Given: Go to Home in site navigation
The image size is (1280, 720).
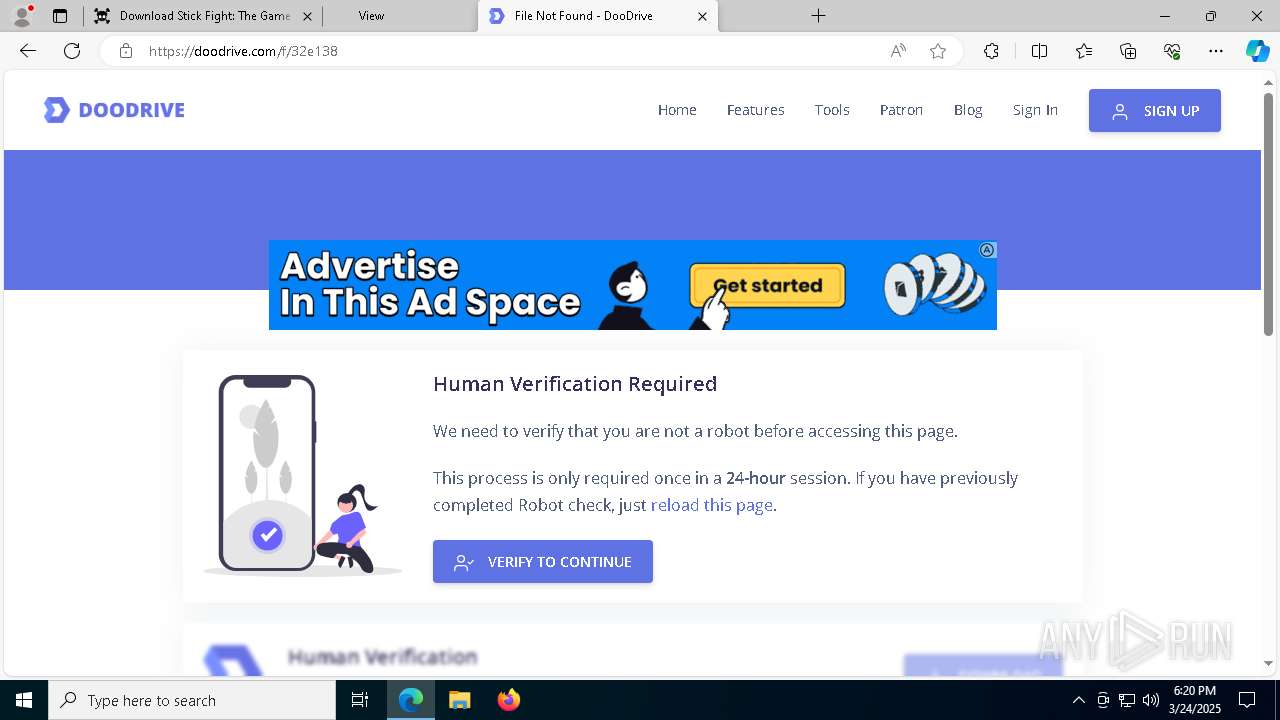Looking at the screenshot, I should [x=677, y=110].
